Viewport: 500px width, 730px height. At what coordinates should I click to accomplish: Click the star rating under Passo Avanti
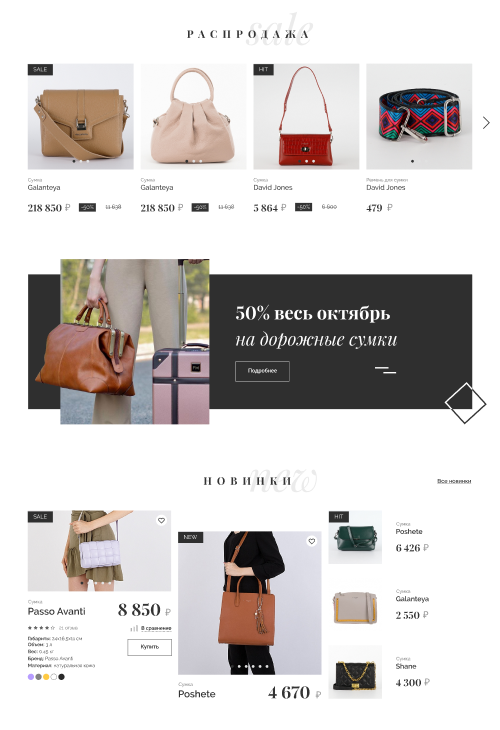[x=41, y=628]
